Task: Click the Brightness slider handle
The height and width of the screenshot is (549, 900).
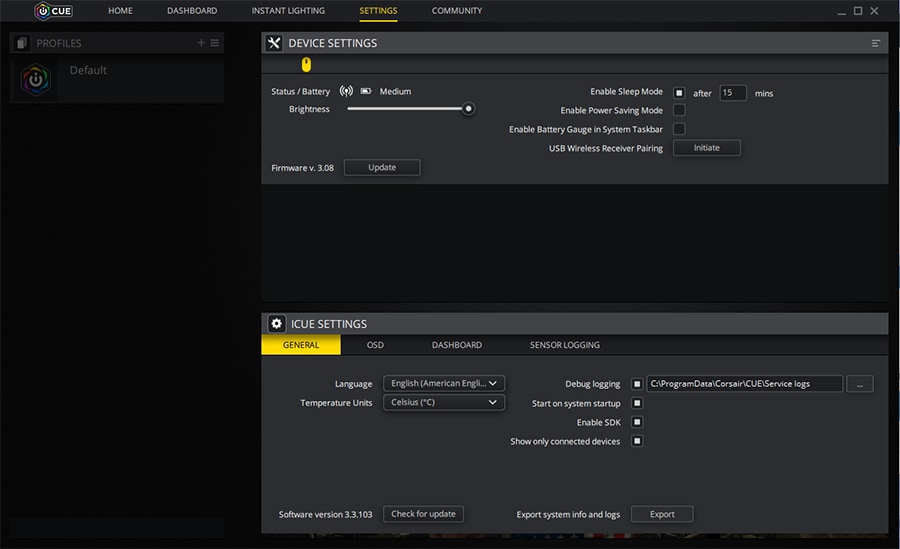Action: [x=468, y=109]
